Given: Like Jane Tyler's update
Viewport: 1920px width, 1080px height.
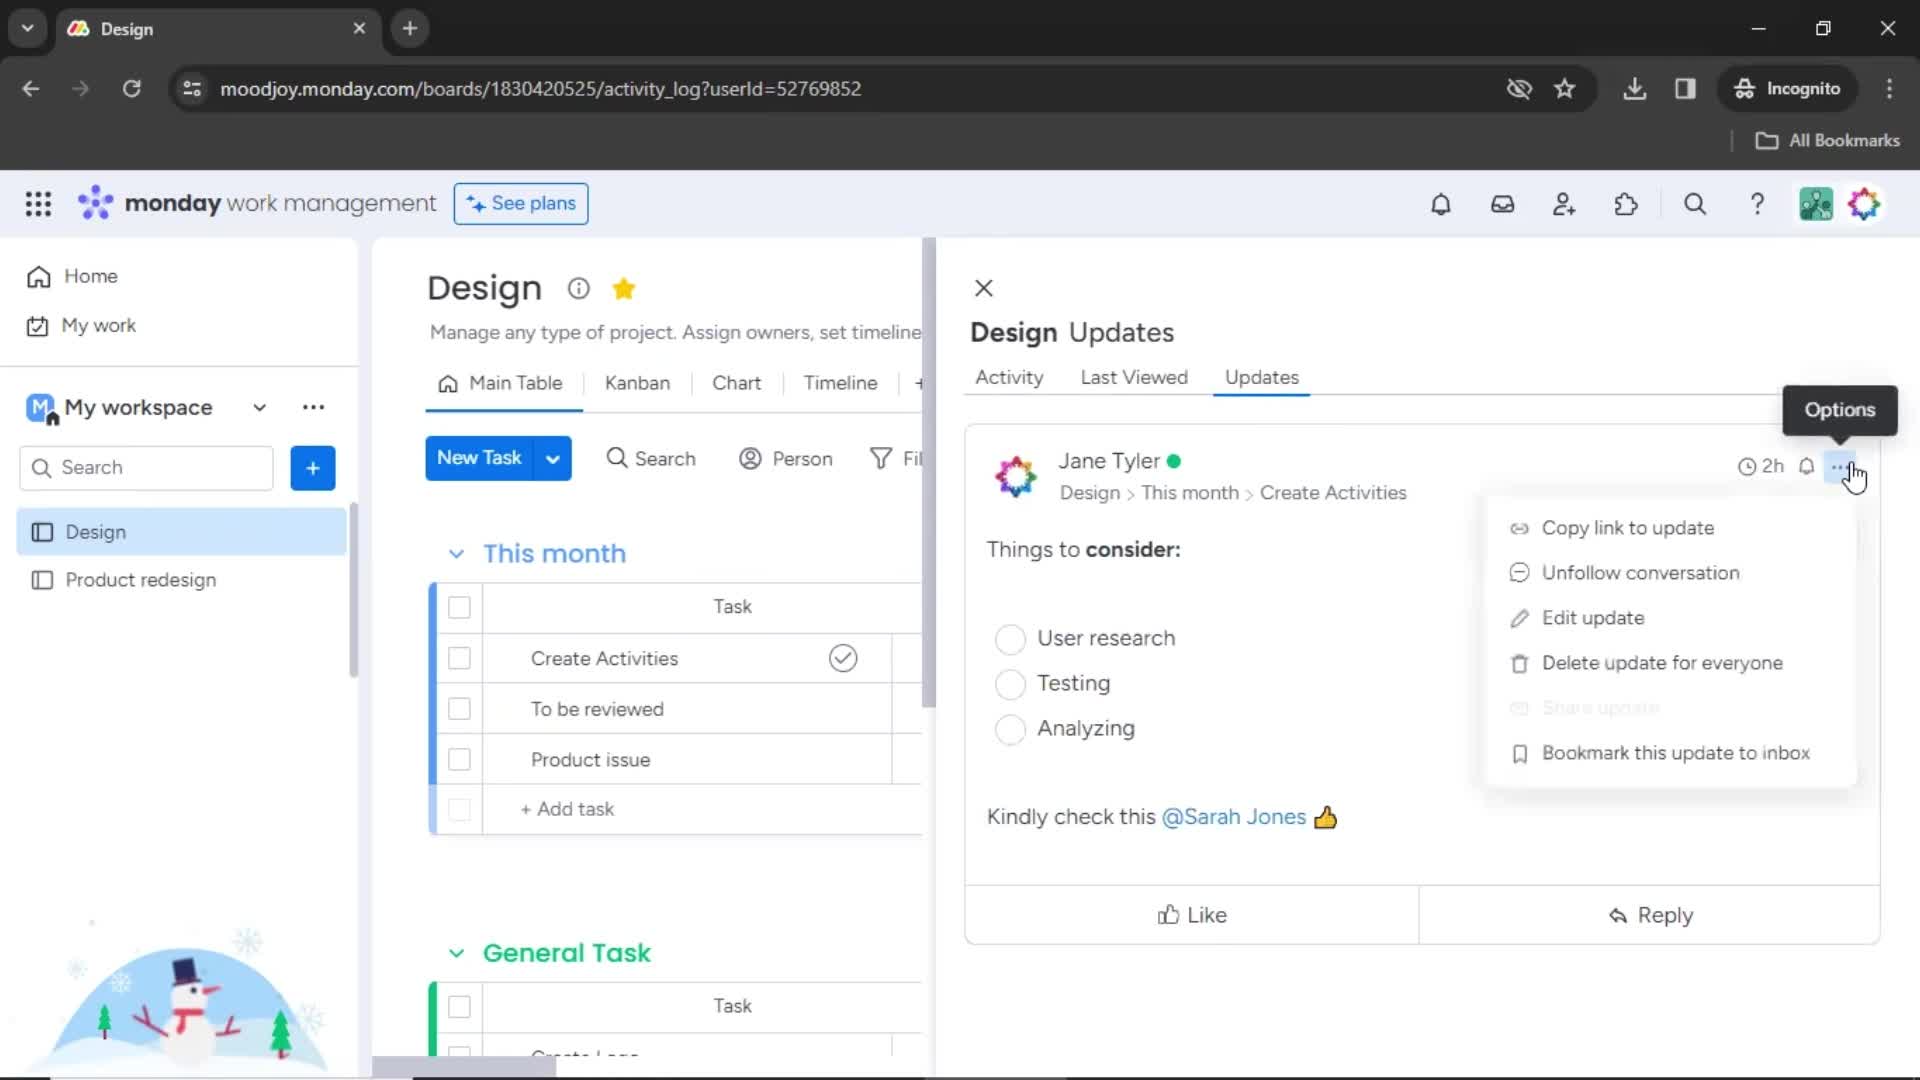Looking at the screenshot, I should 1192,915.
